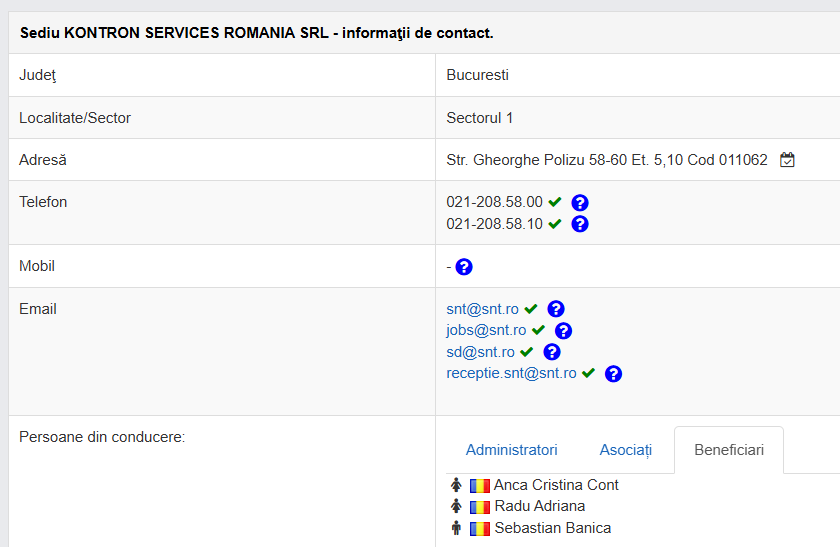Image resolution: width=840 pixels, height=547 pixels.
Task: Click help icon beside receptie.snt@snt.ro
Action: click(614, 374)
